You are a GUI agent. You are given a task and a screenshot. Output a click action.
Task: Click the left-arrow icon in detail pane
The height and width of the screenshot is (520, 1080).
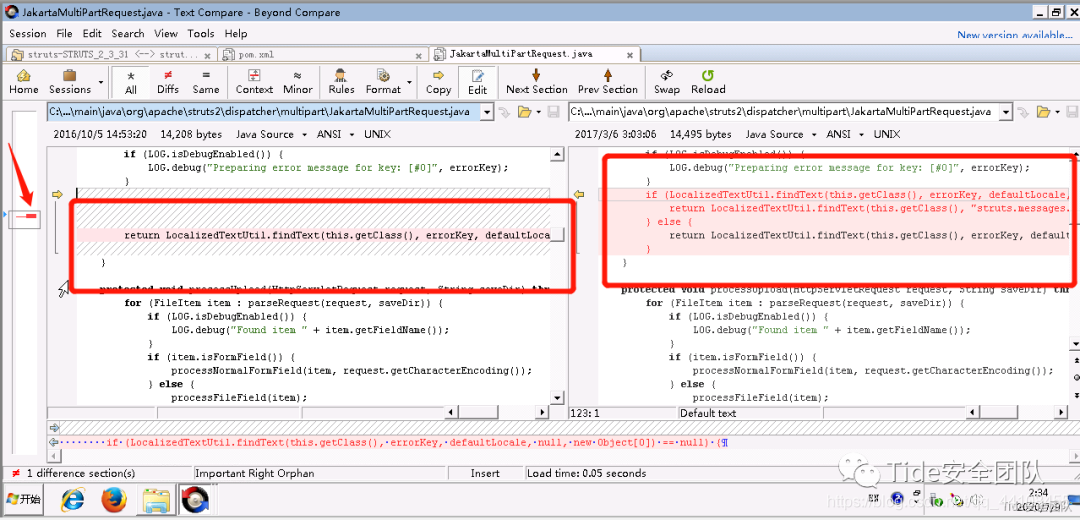pyautogui.click(x=54, y=442)
